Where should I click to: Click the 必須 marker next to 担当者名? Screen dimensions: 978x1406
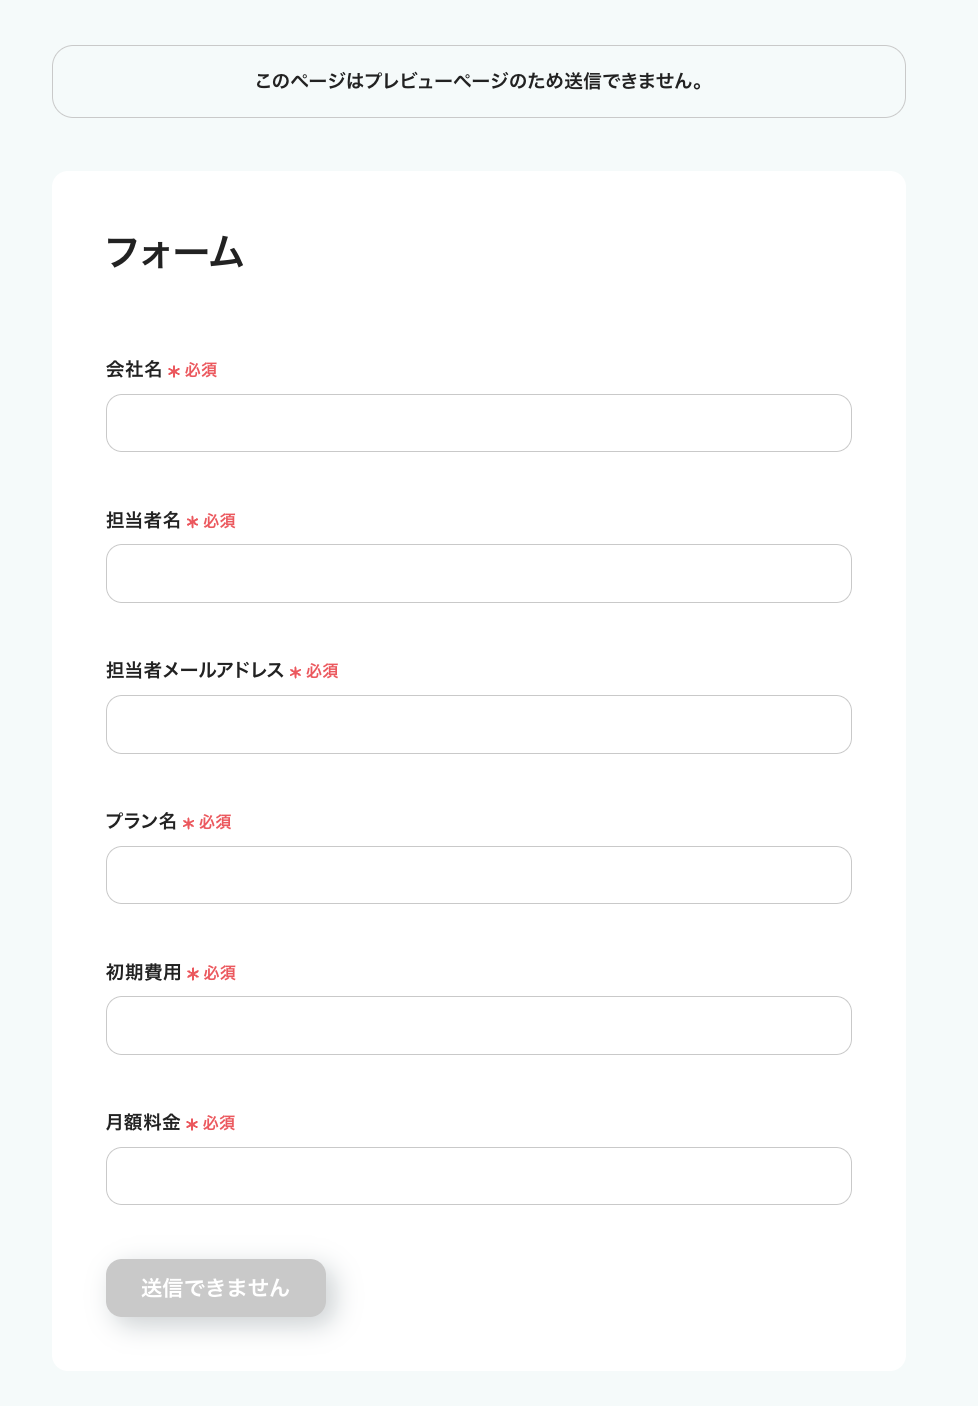(x=220, y=522)
